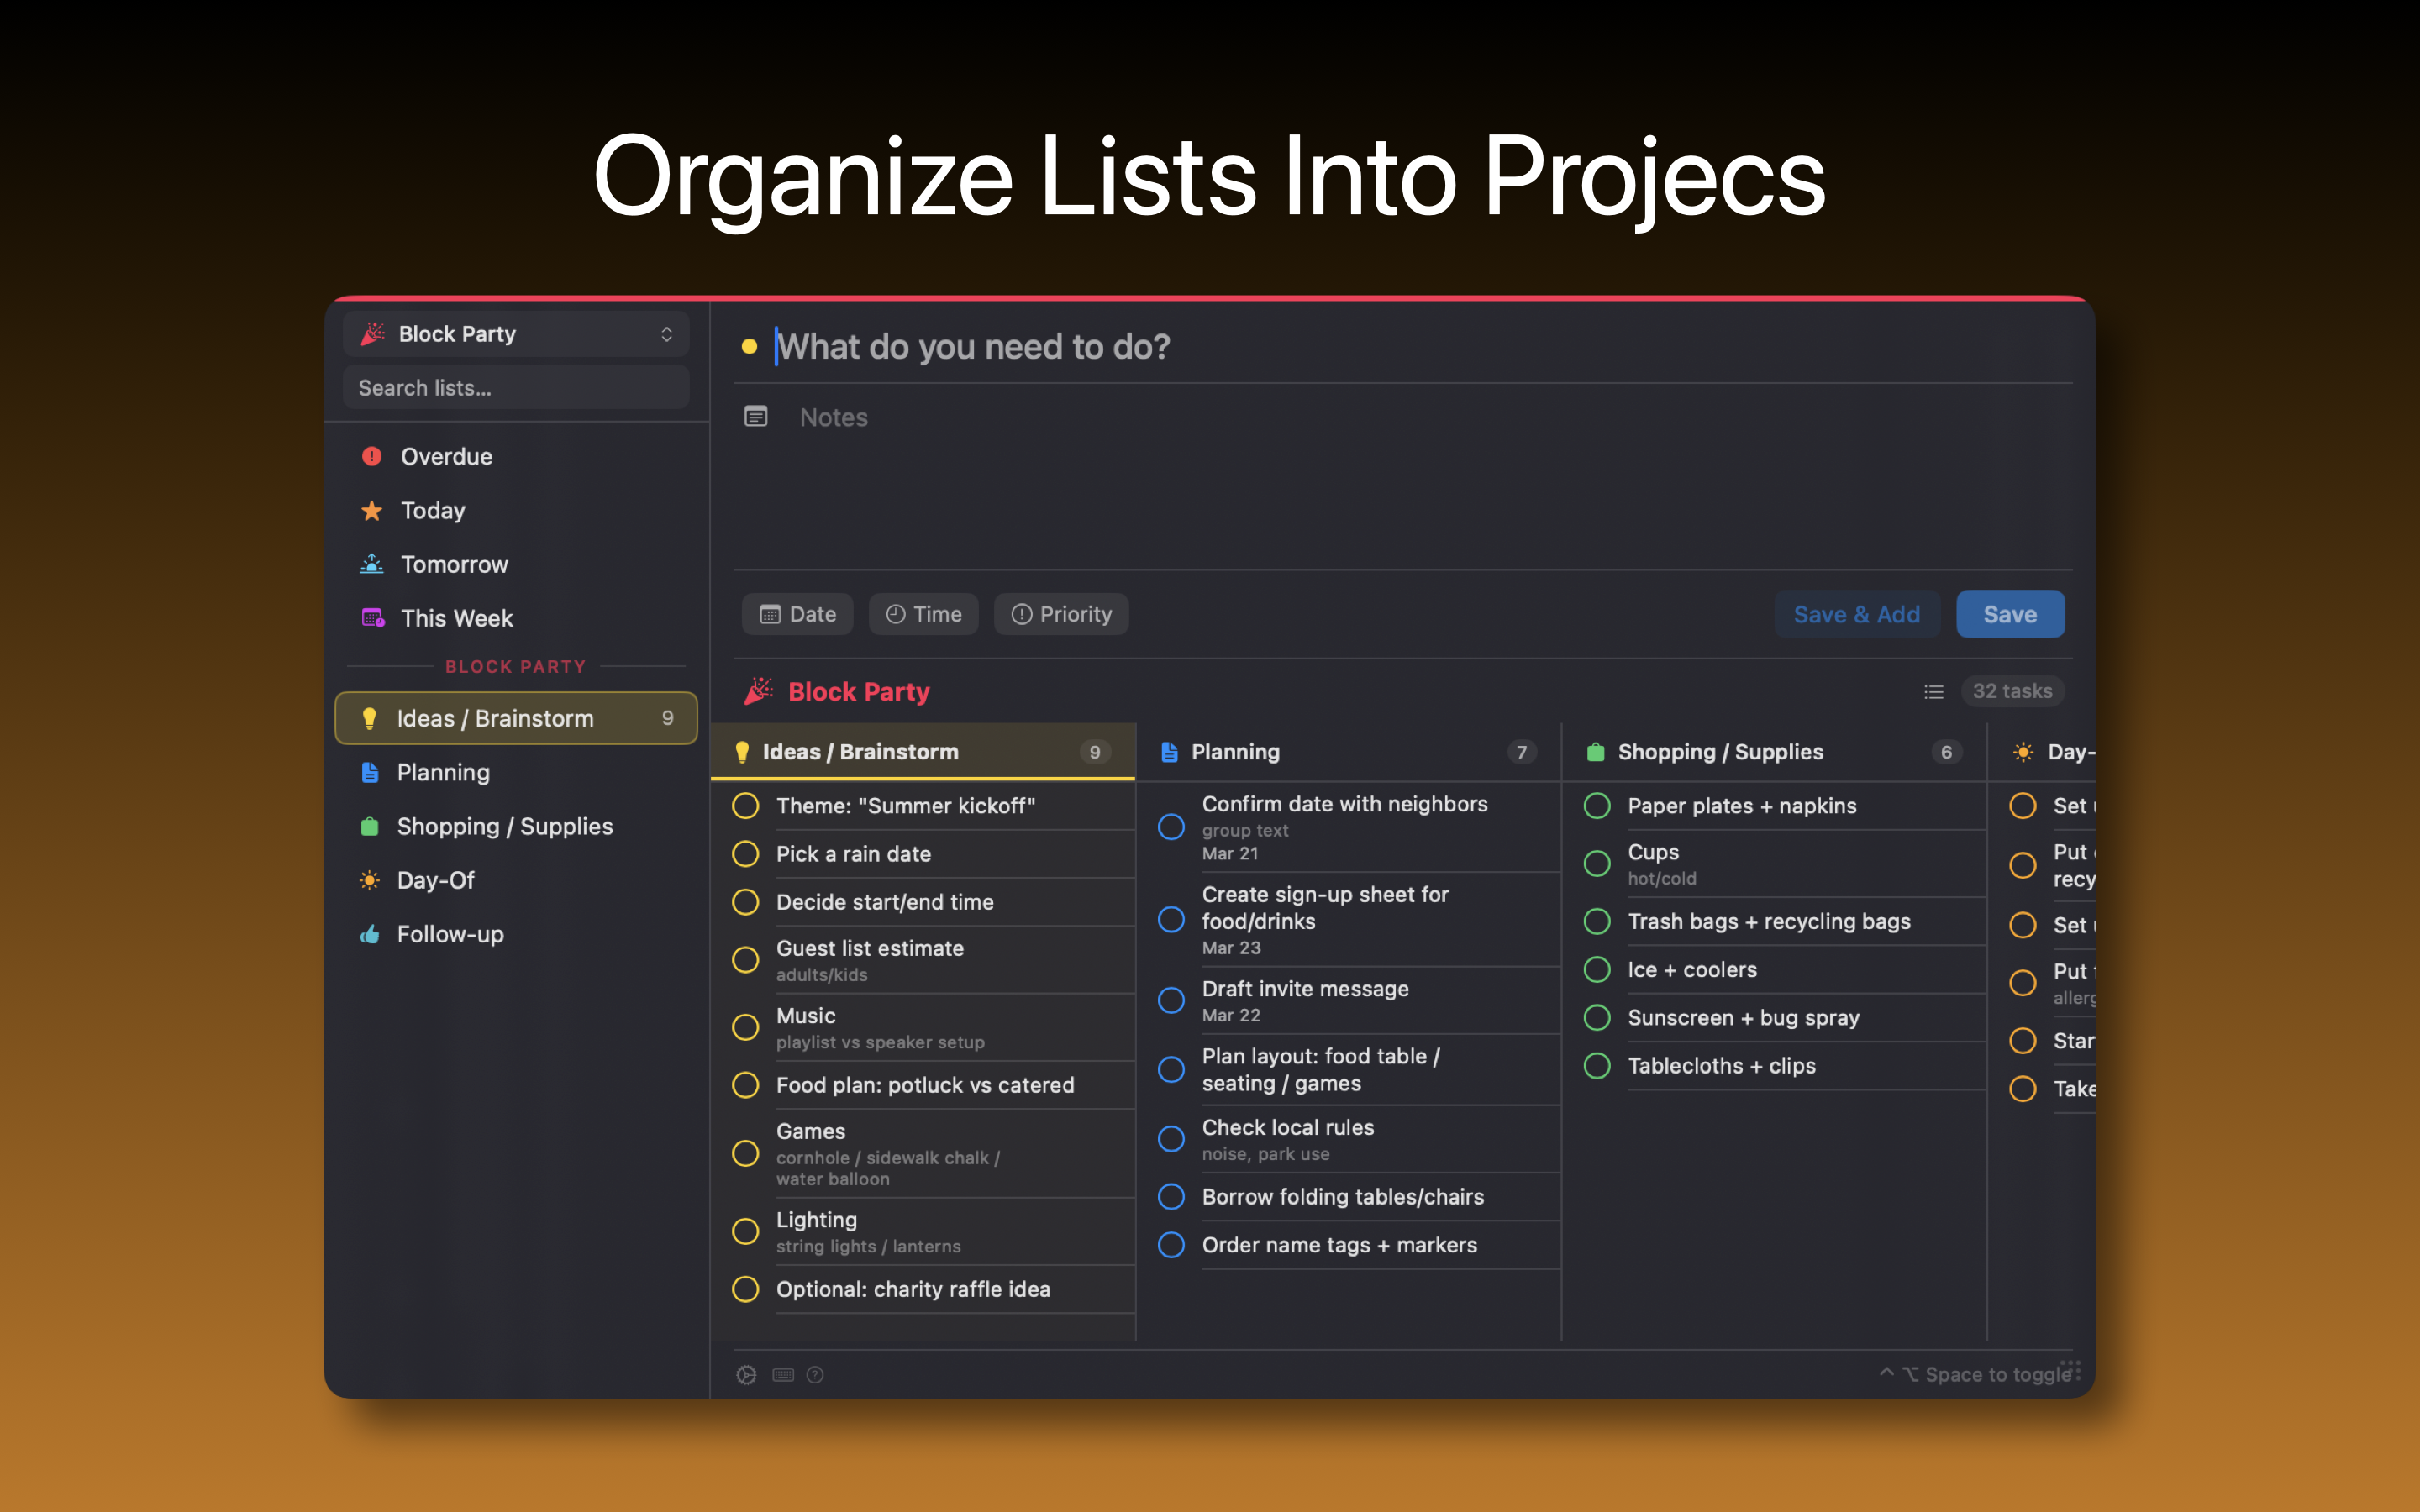This screenshot has width=2420, height=1512.
Task: Click the Planning column 7 count badge
Action: (1521, 752)
